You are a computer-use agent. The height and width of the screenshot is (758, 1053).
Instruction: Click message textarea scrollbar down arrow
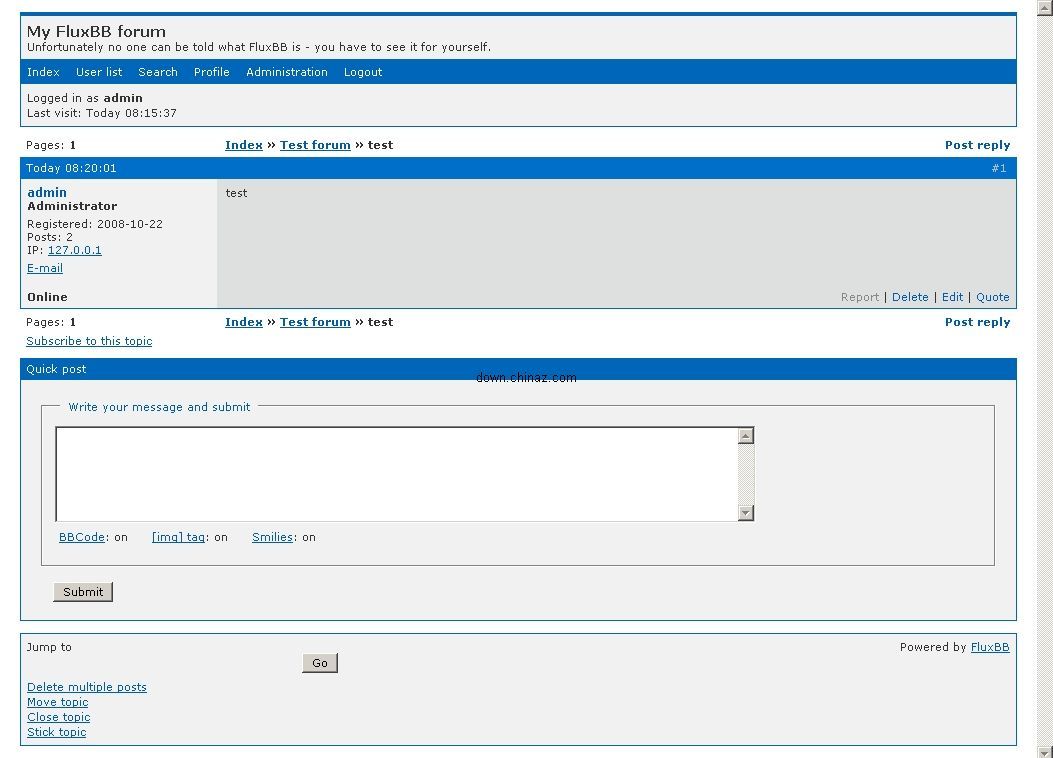click(745, 513)
